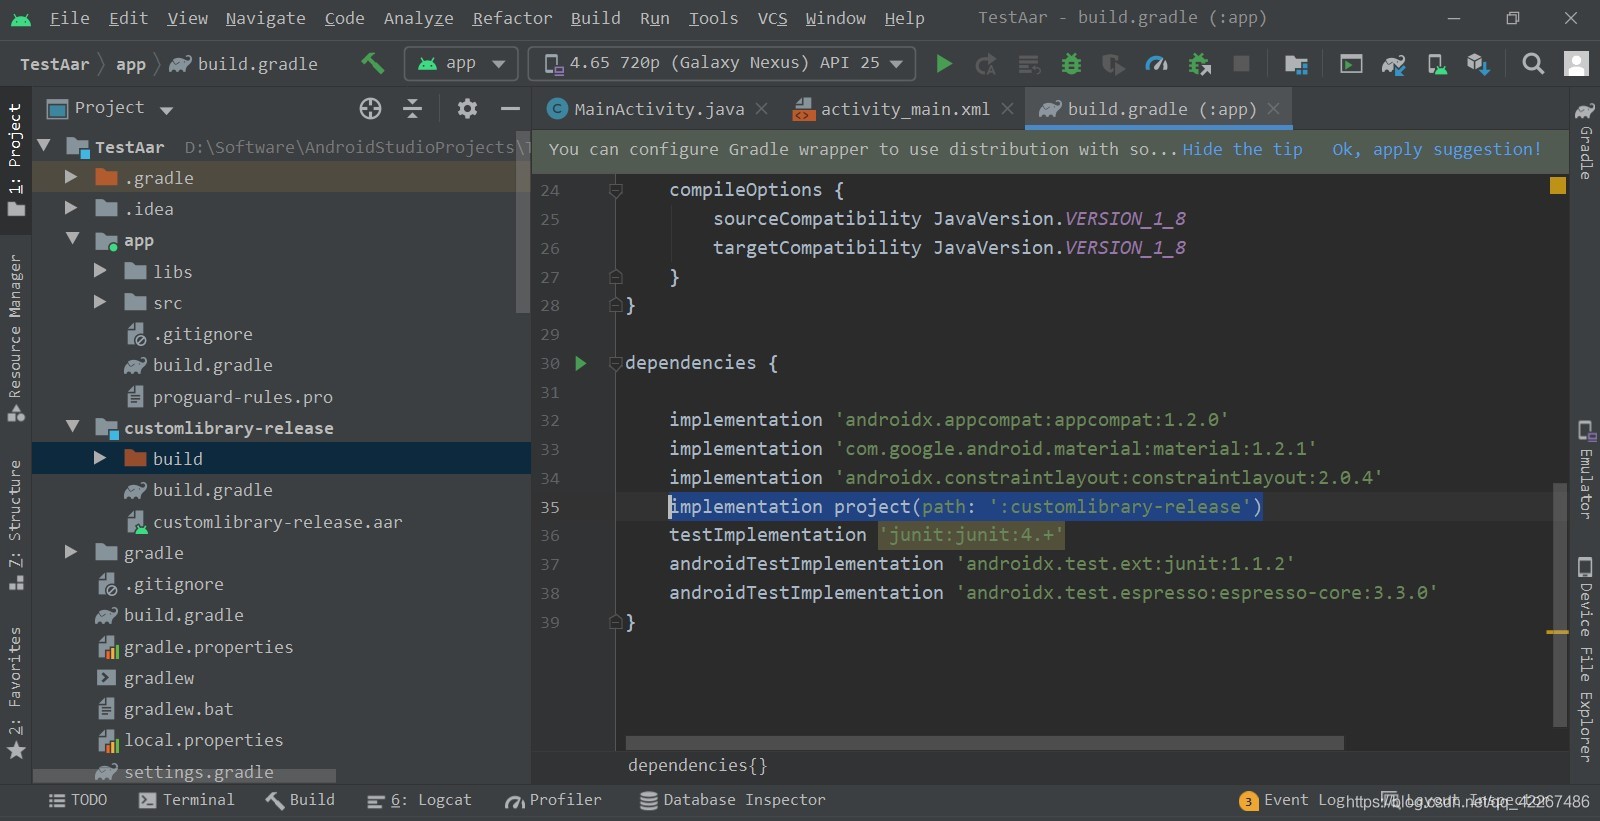This screenshot has height=821, width=1600.
Task: Open the app run configuration dropdown
Action: 461,63
